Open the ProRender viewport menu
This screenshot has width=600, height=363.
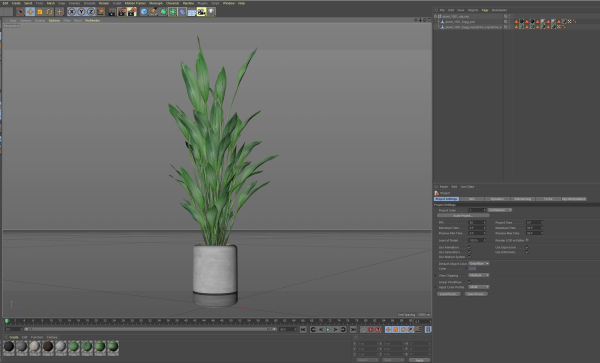pos(93,20)
